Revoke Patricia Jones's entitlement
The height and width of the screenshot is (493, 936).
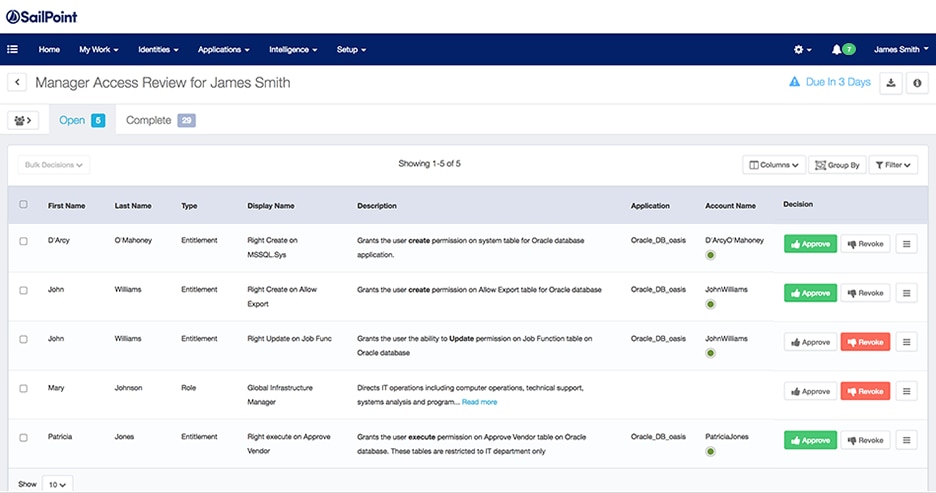click(x=865, y=440)
